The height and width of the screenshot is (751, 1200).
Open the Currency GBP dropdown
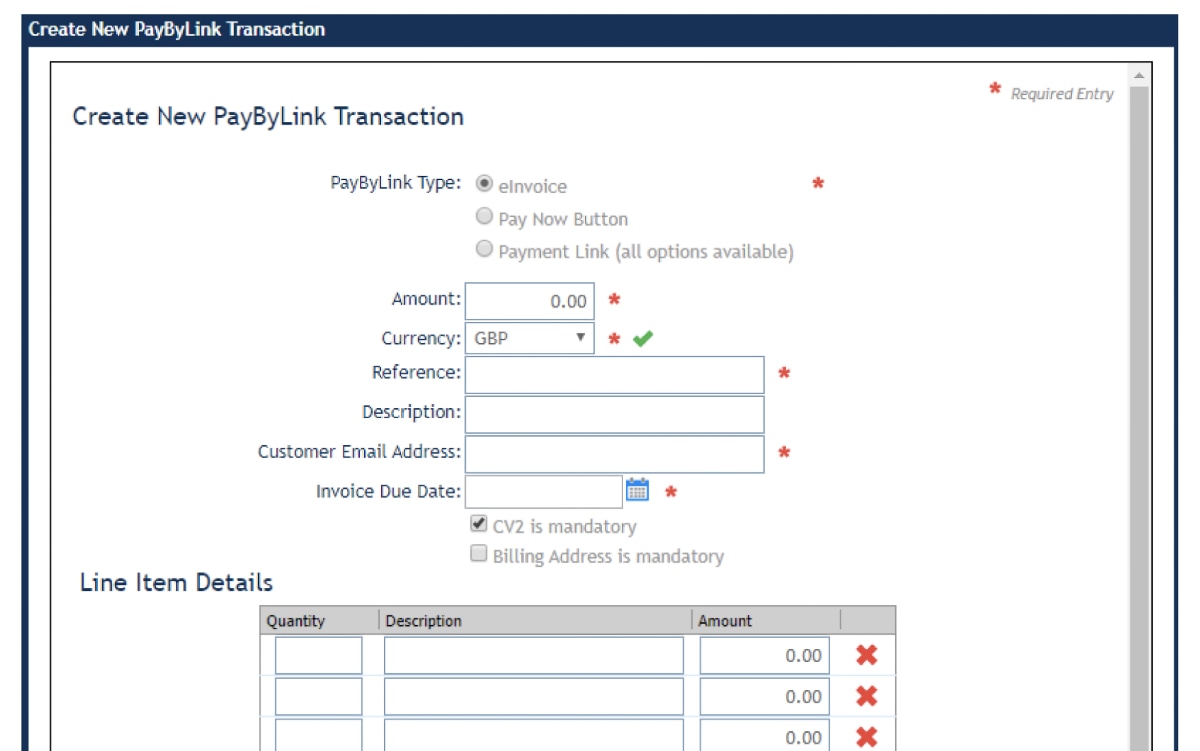click(530, 338)
